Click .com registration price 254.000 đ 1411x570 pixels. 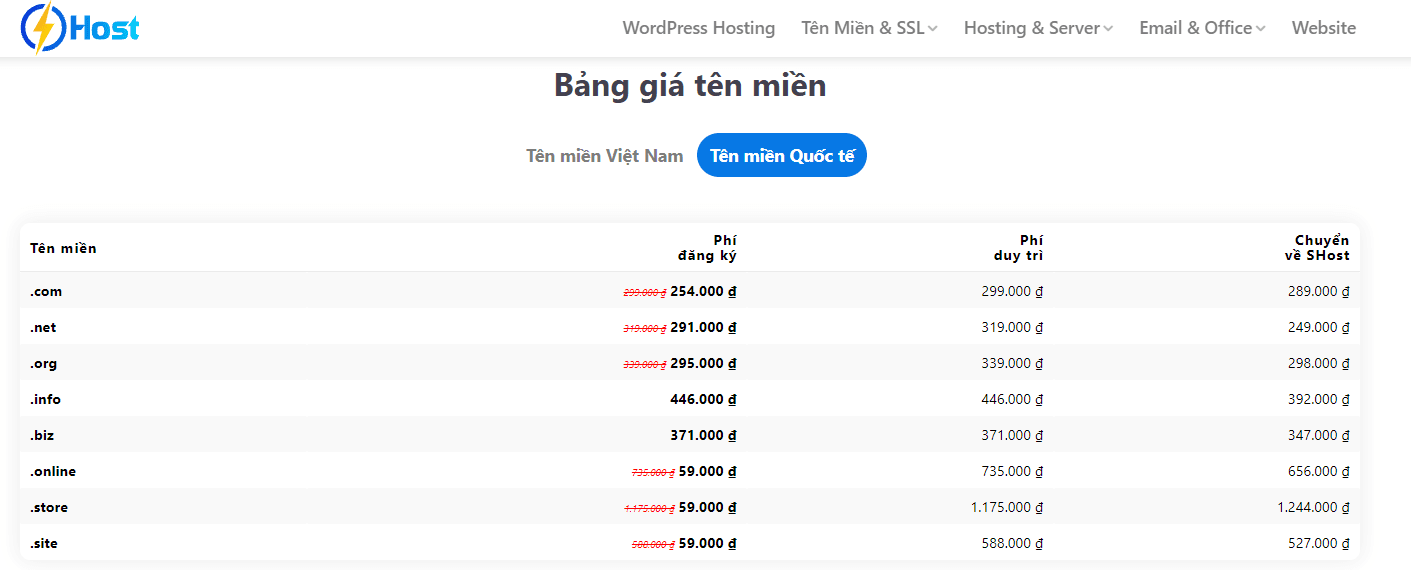coord(703,292)
